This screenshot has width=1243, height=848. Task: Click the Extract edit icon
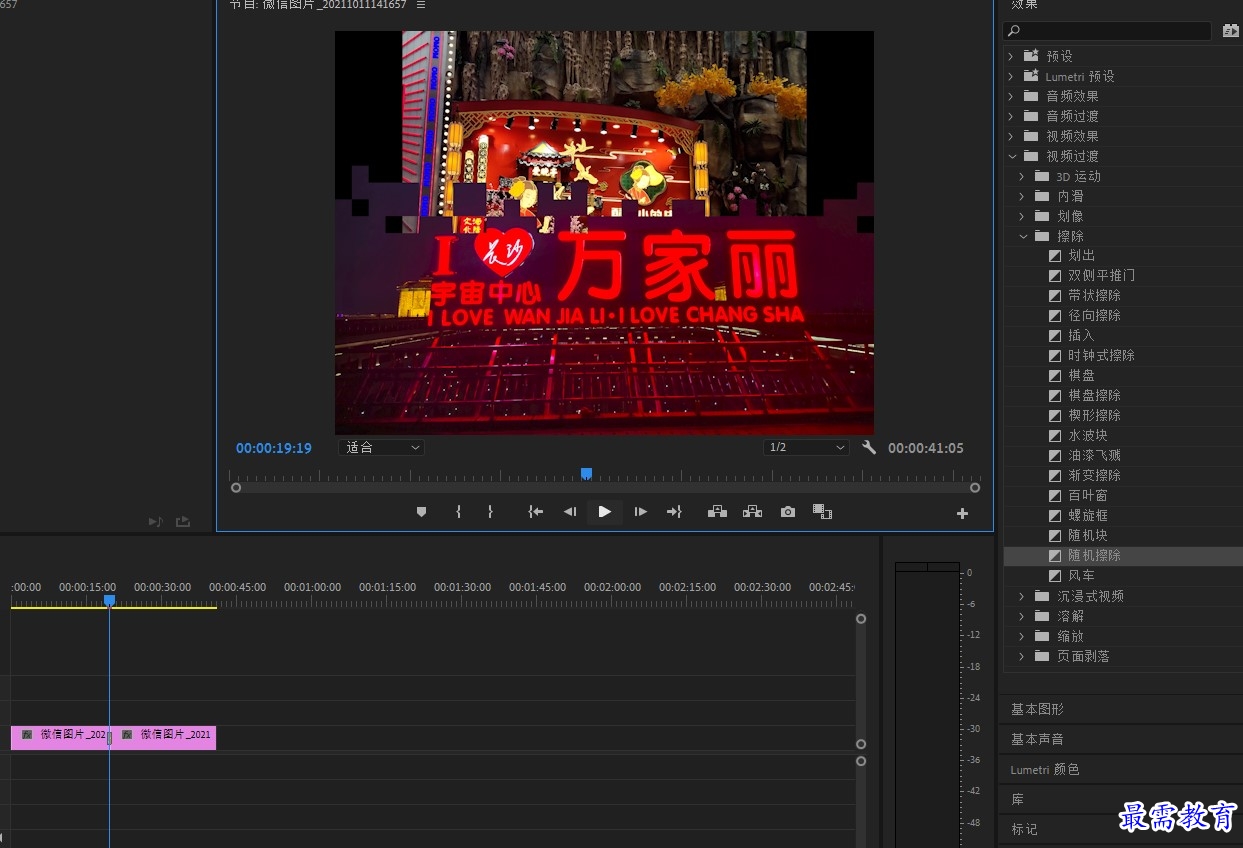(752, 512)
